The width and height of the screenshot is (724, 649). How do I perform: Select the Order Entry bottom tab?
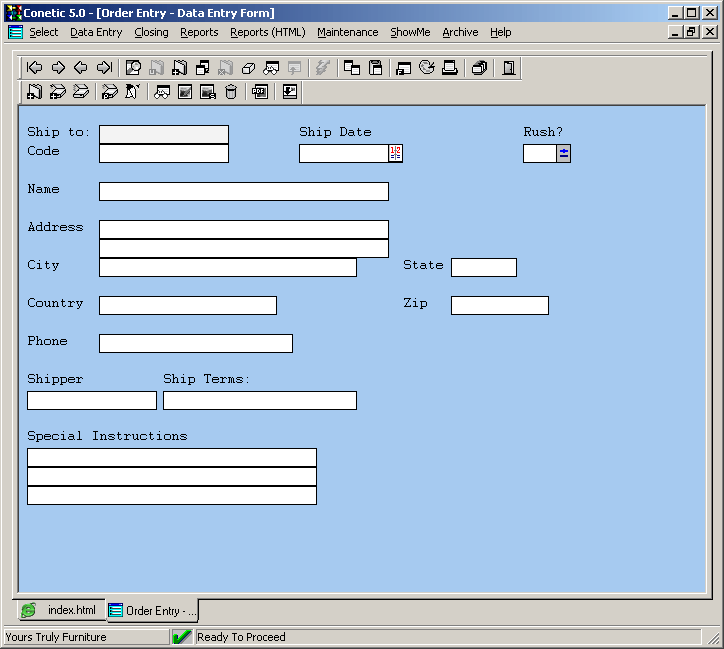[153, 611]
